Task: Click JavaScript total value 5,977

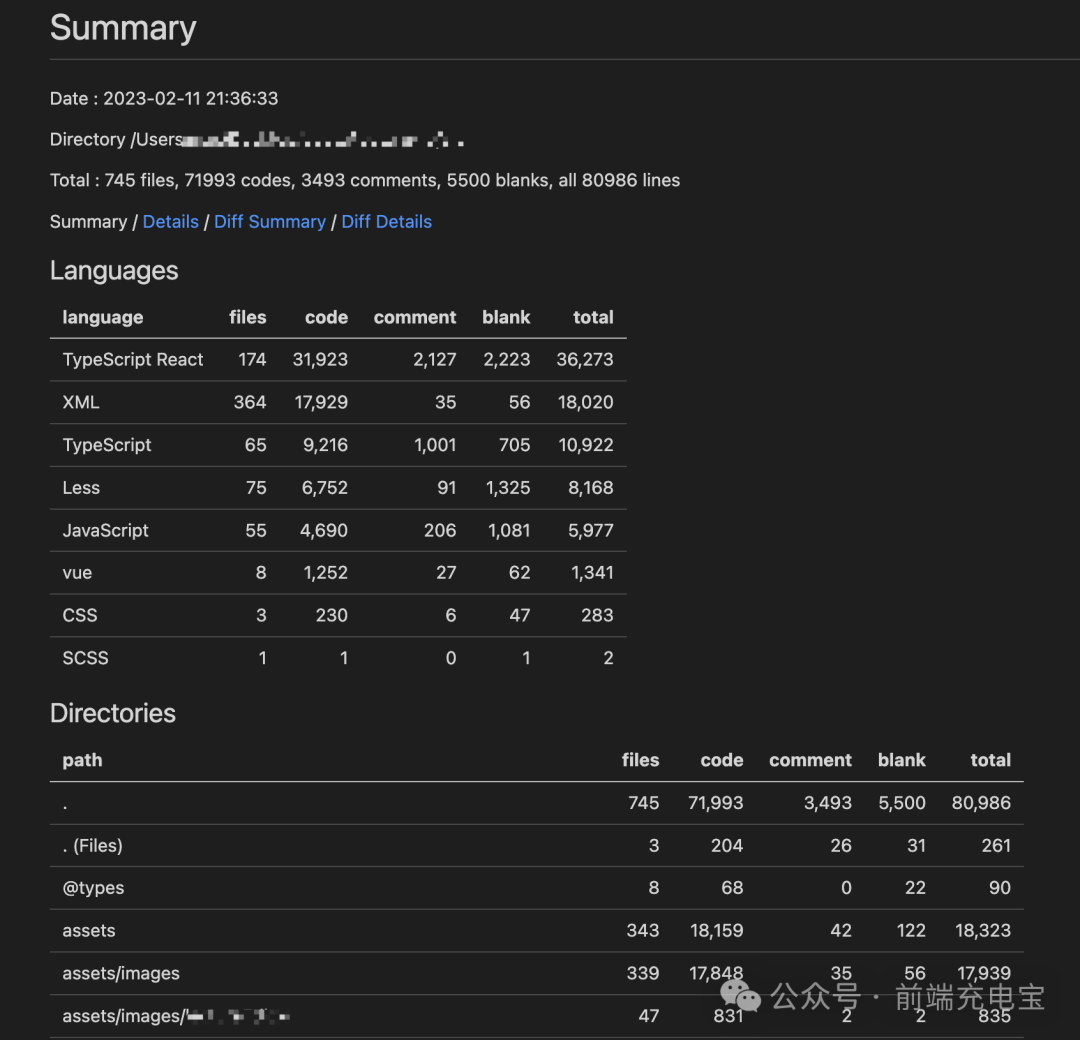Action: (590, 530)
